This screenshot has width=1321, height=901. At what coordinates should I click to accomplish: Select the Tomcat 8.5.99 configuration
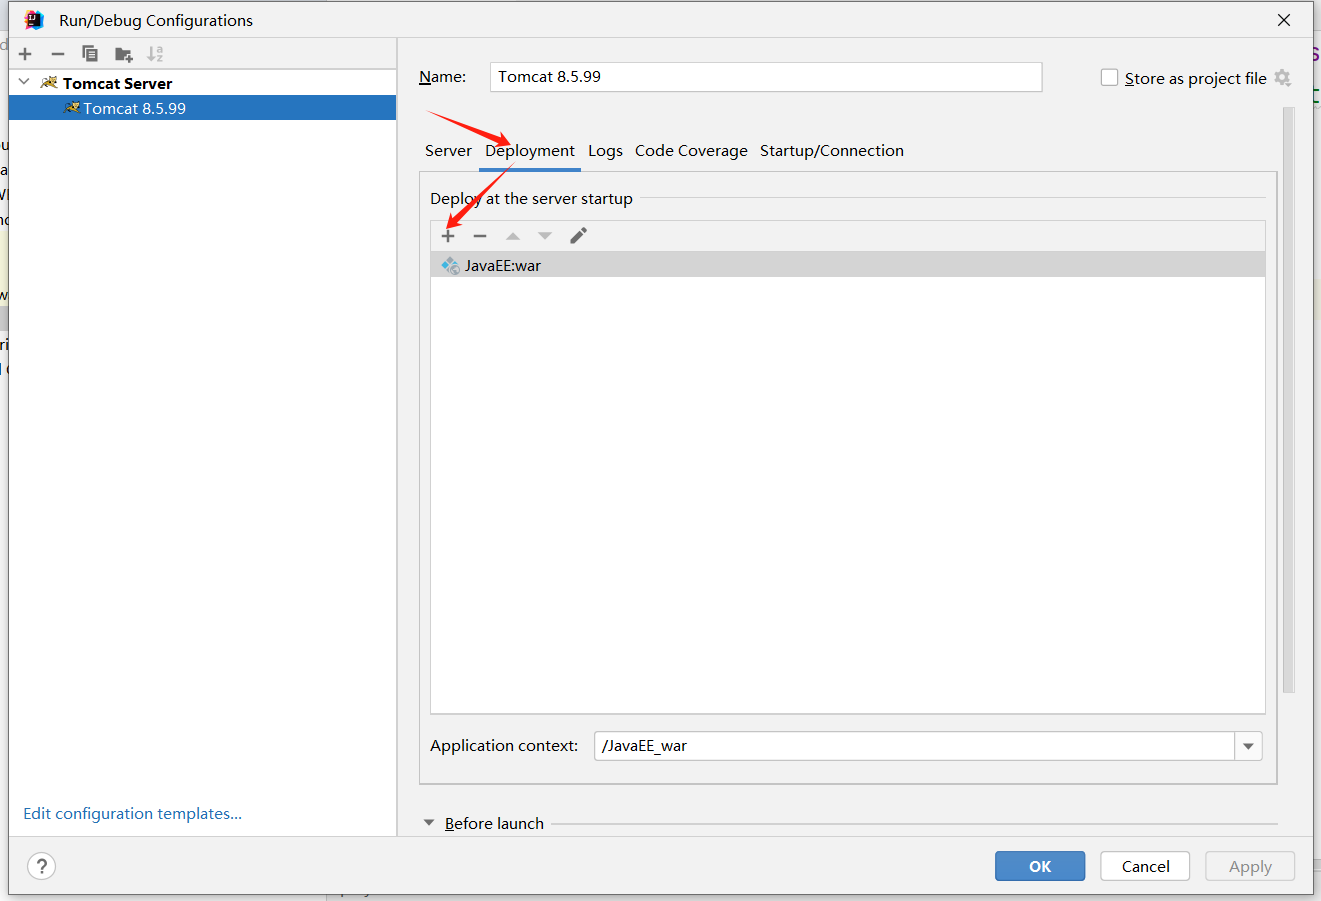coord(202,108)
